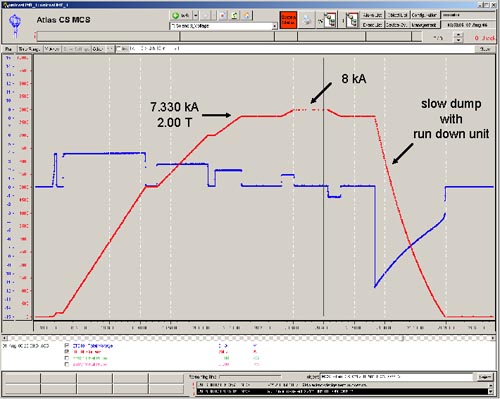
Task: Click the Other button in the plot toolbar
Action: click(x=98, y=49)
